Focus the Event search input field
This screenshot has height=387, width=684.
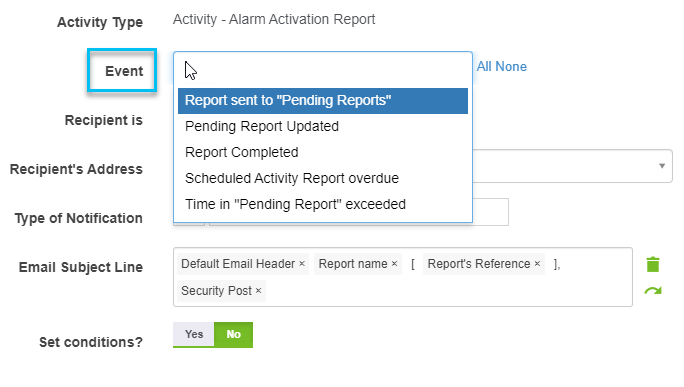pyautogui.click(x=323, y=70)
